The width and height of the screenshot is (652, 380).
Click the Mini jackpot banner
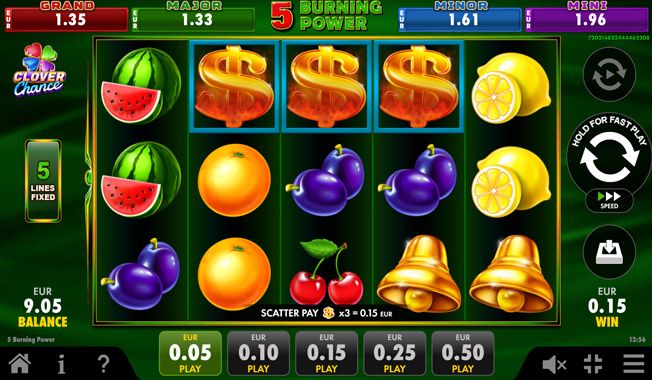pyautogui.click(x=587, y=17)
